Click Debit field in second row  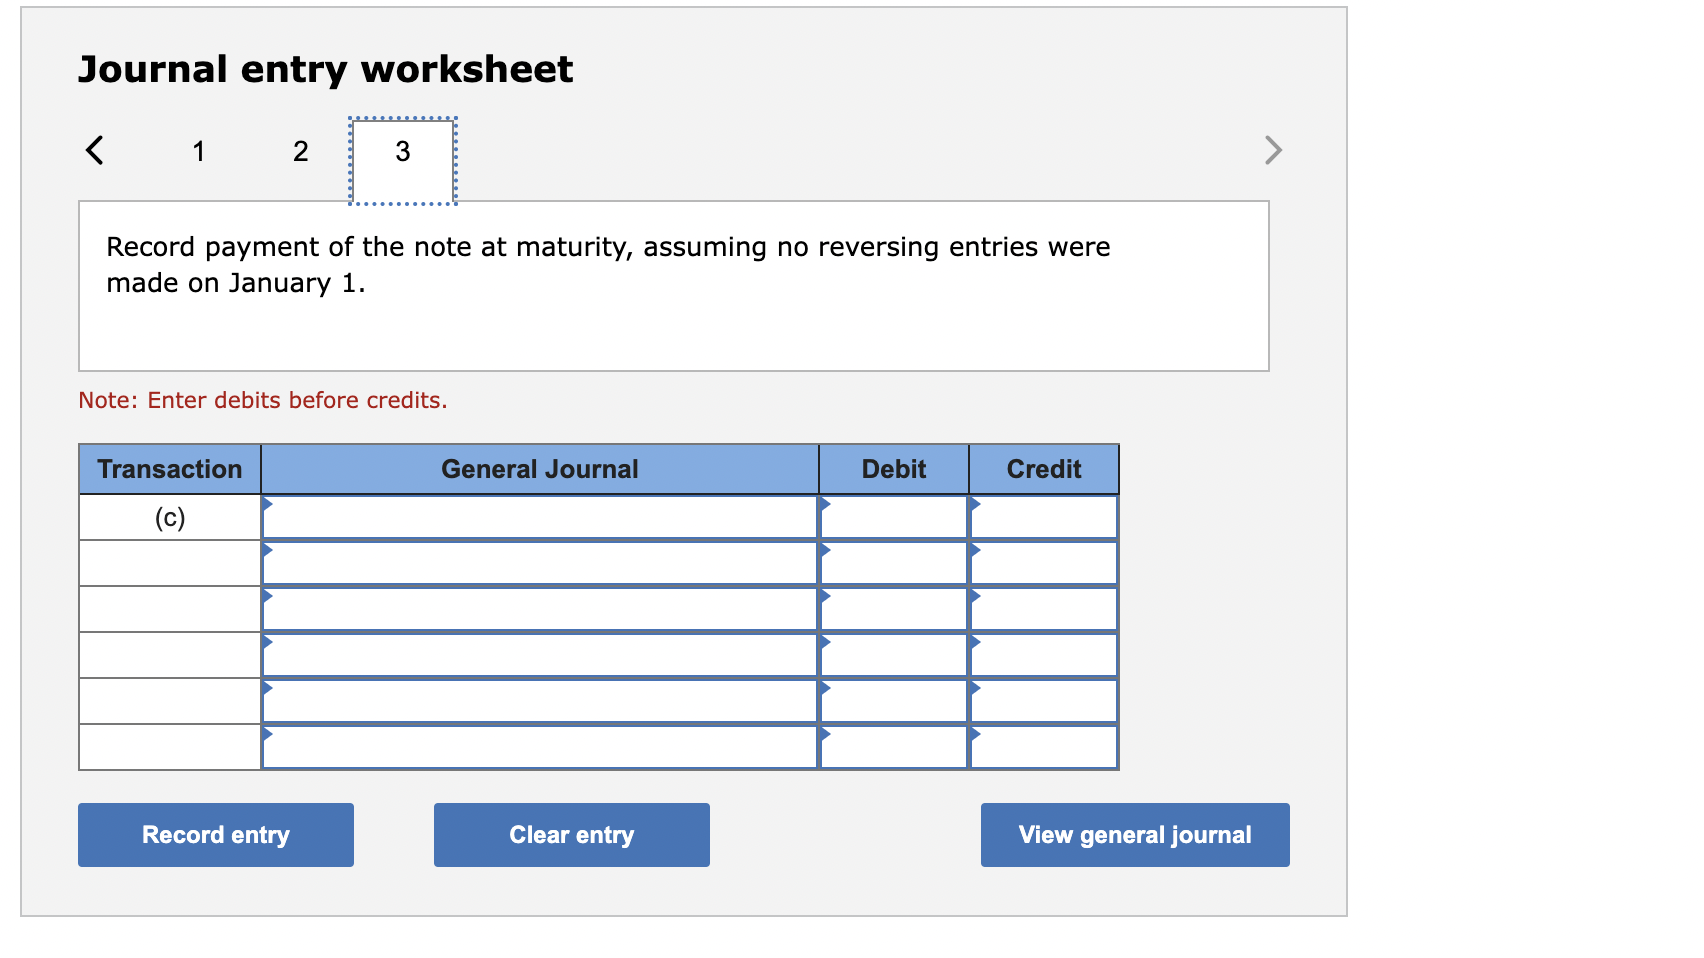click(894, 563)
